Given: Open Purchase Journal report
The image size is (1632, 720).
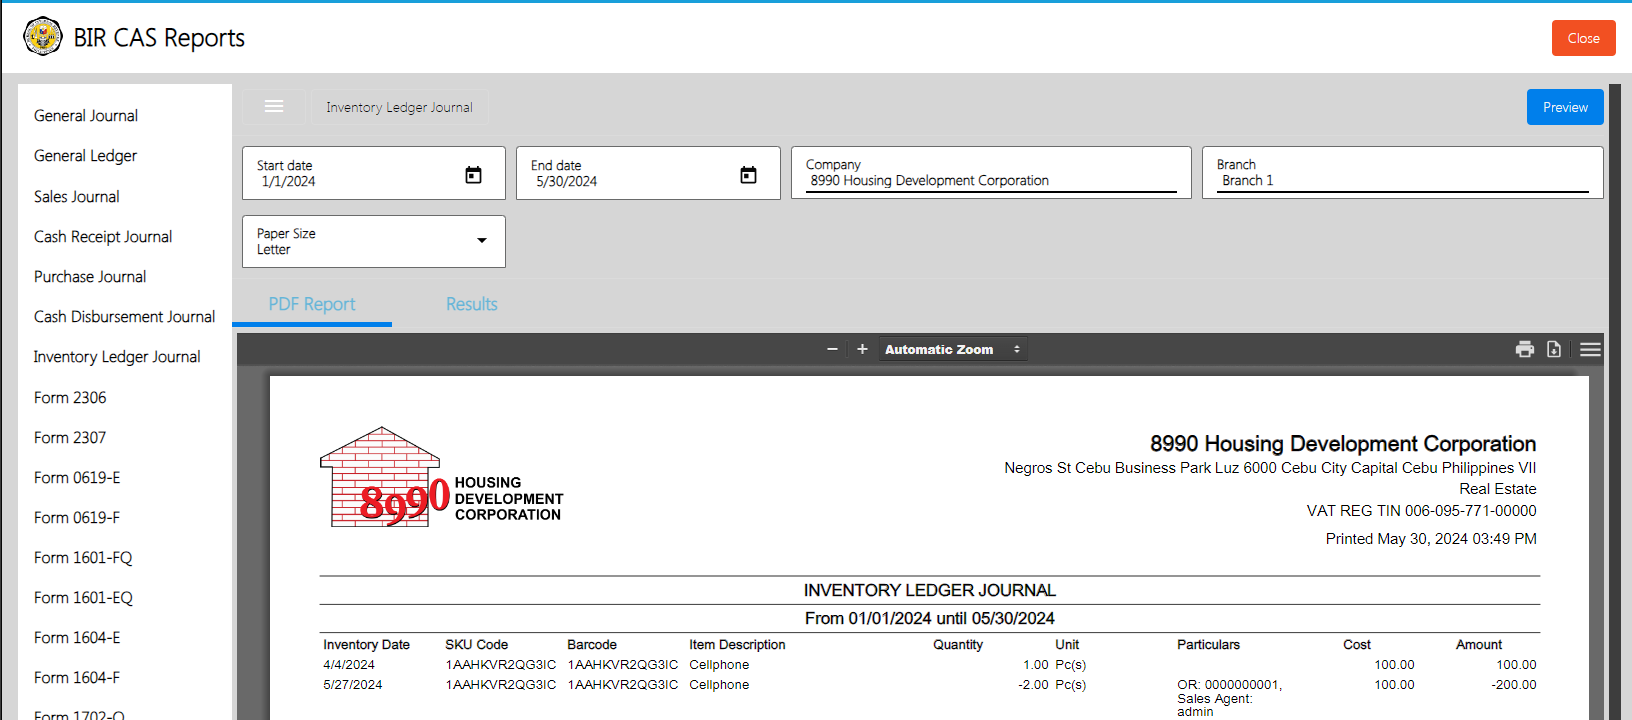Looking at the screenshot, I should click(x=90, y=277).
